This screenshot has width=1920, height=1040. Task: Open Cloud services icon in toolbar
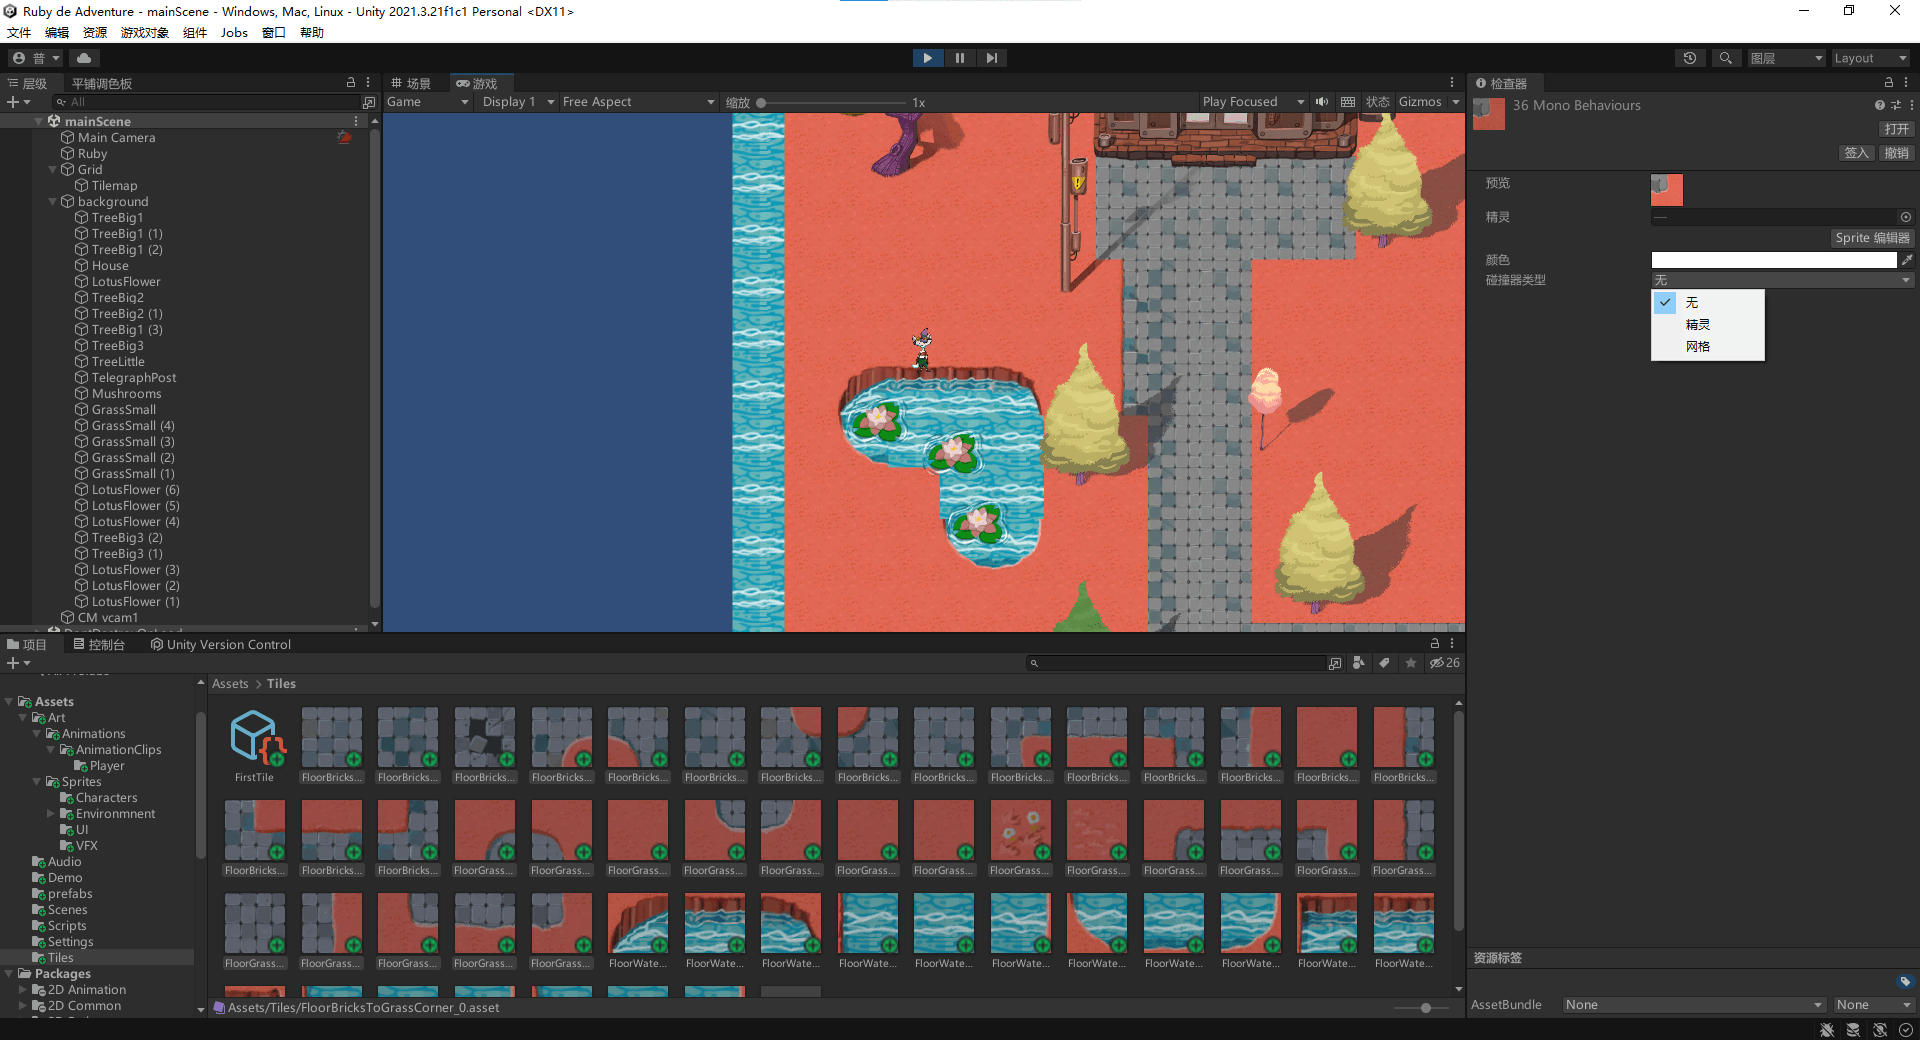point(84,58)
